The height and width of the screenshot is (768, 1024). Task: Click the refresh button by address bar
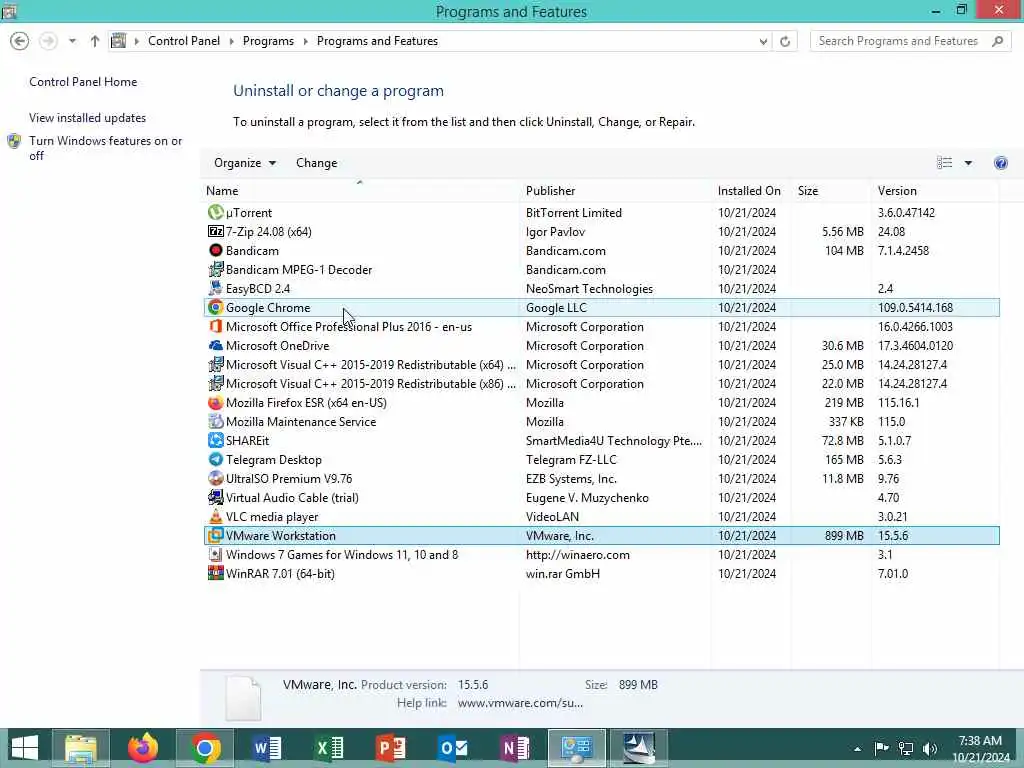point(785,41)
